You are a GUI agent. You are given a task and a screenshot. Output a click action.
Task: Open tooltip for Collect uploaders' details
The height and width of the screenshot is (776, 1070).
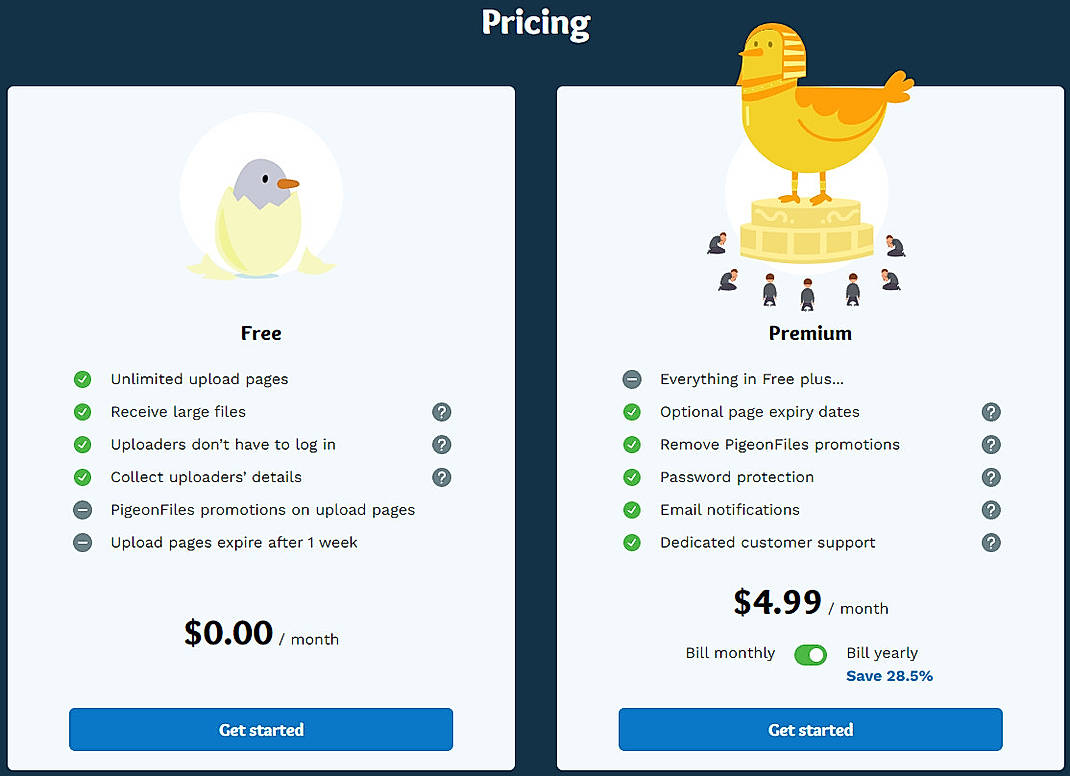coord(441,477)
